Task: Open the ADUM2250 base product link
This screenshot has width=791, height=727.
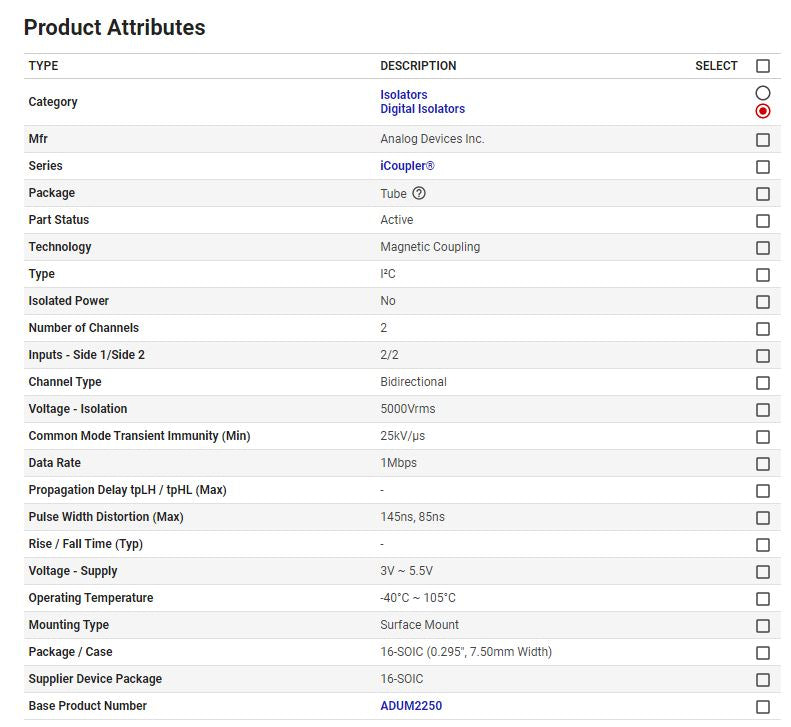Action: click(410, 706)
